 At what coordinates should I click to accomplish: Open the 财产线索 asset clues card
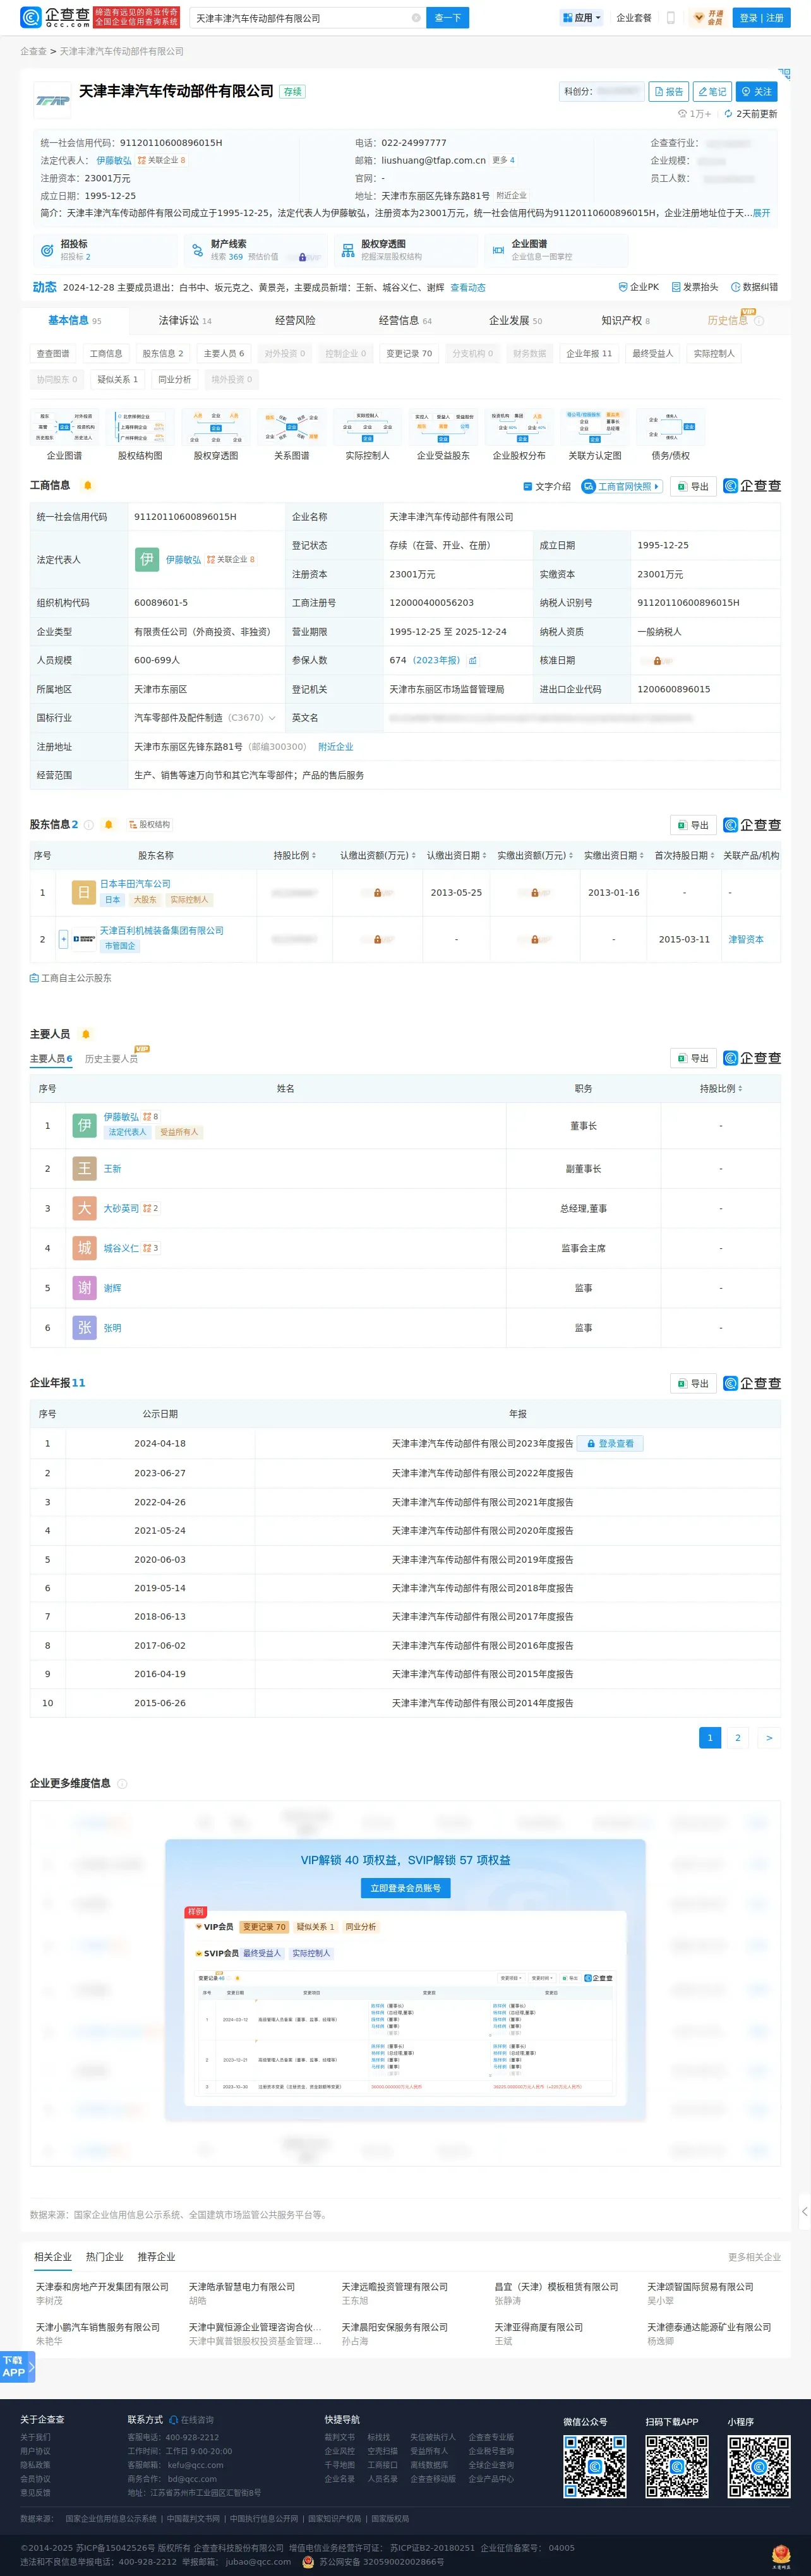tap(256, 250)
